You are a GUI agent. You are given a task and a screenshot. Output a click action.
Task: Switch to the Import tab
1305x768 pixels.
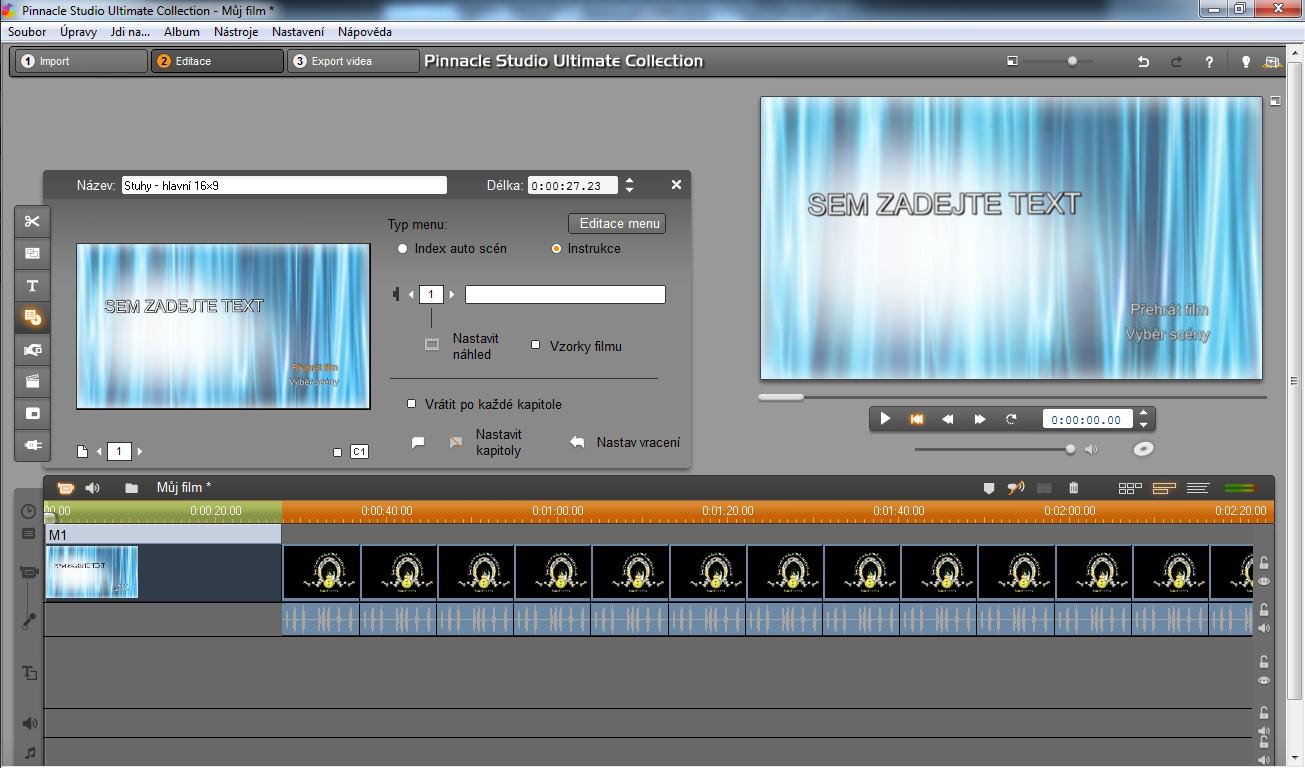tap(81, 61)
